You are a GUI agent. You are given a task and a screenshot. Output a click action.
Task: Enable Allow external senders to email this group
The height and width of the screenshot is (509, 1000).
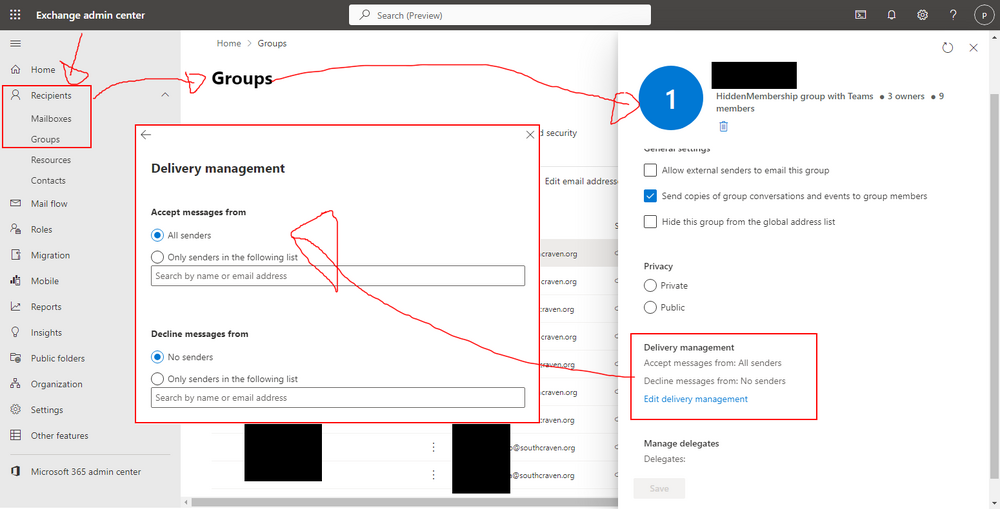(x=650, y=170)
